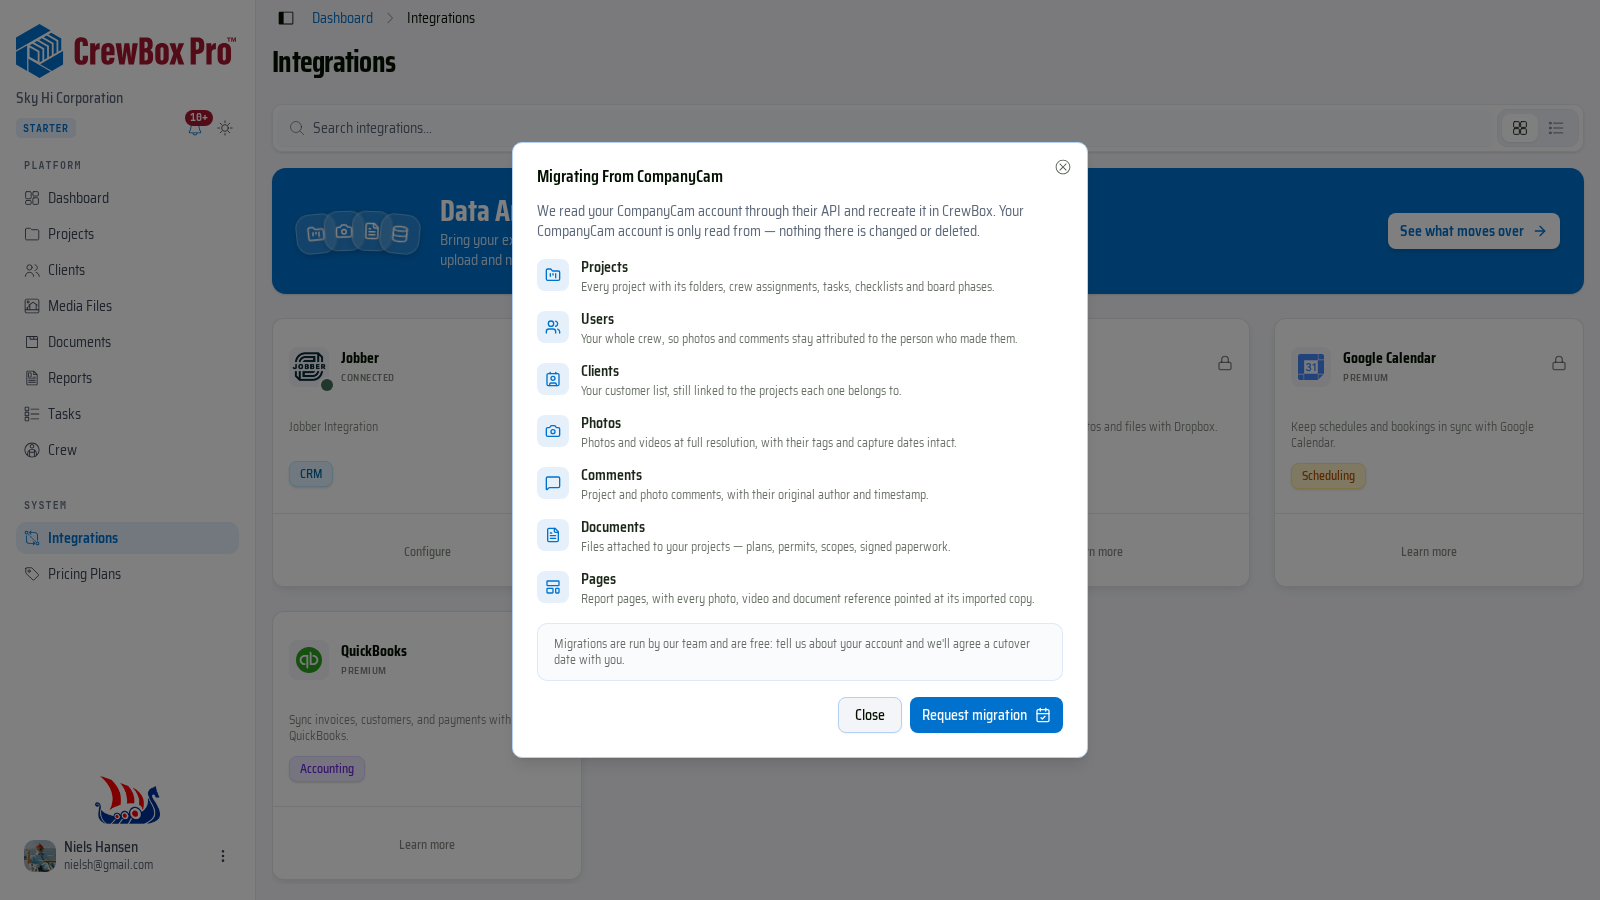Click Configure on the Jobber card
This screenshot has width=1600, height=900.
coord(427,552)
